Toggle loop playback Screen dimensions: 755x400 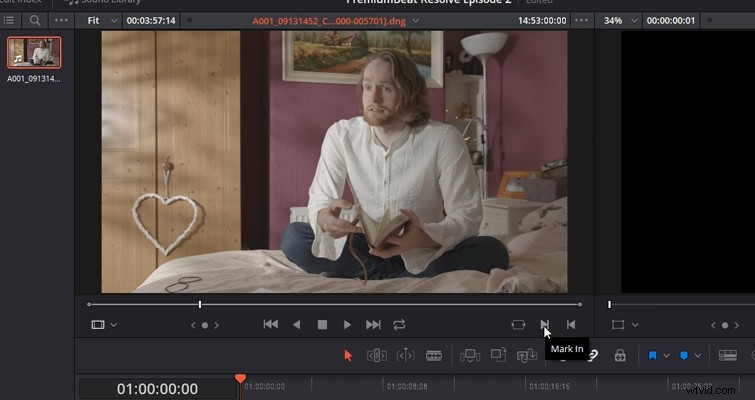pyautogui.click(x=399, y=325)
